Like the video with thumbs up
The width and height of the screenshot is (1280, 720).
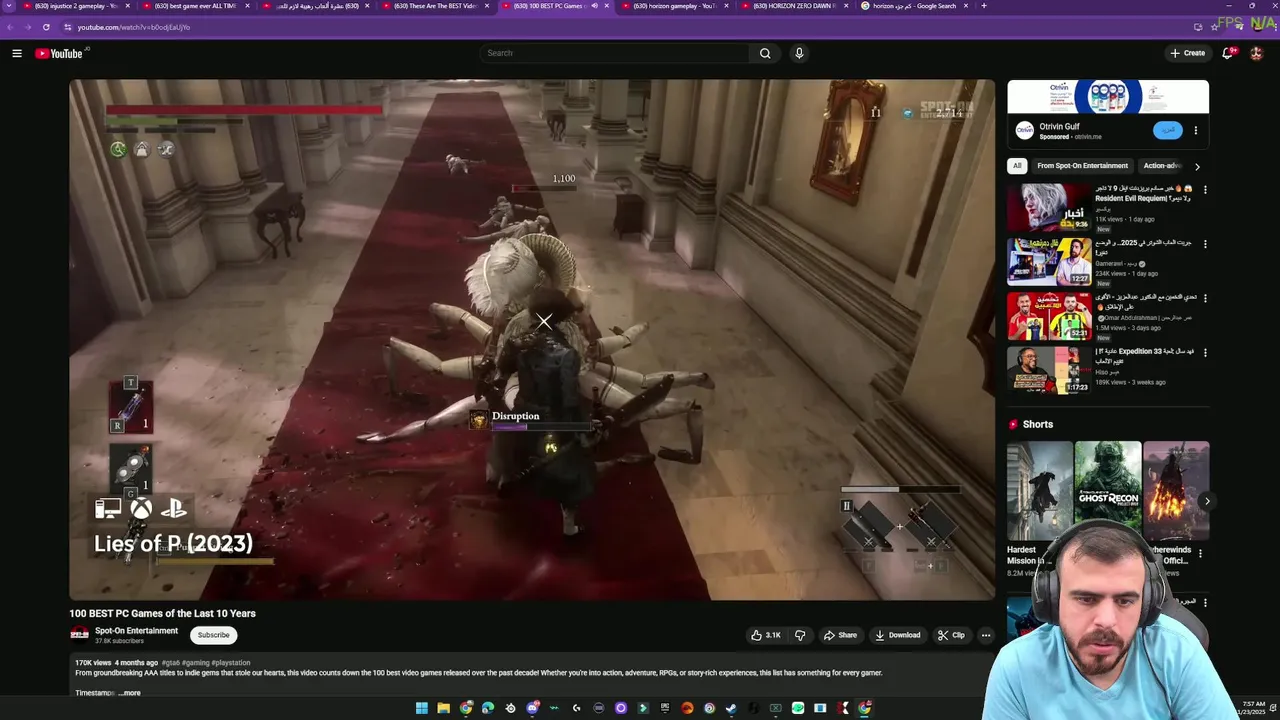click(x=766, y=635)
